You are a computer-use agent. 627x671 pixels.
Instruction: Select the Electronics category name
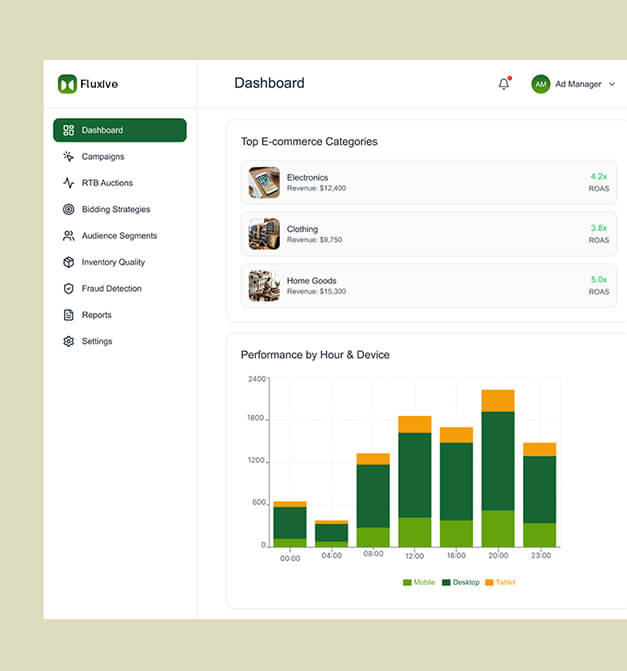(307, 178)
